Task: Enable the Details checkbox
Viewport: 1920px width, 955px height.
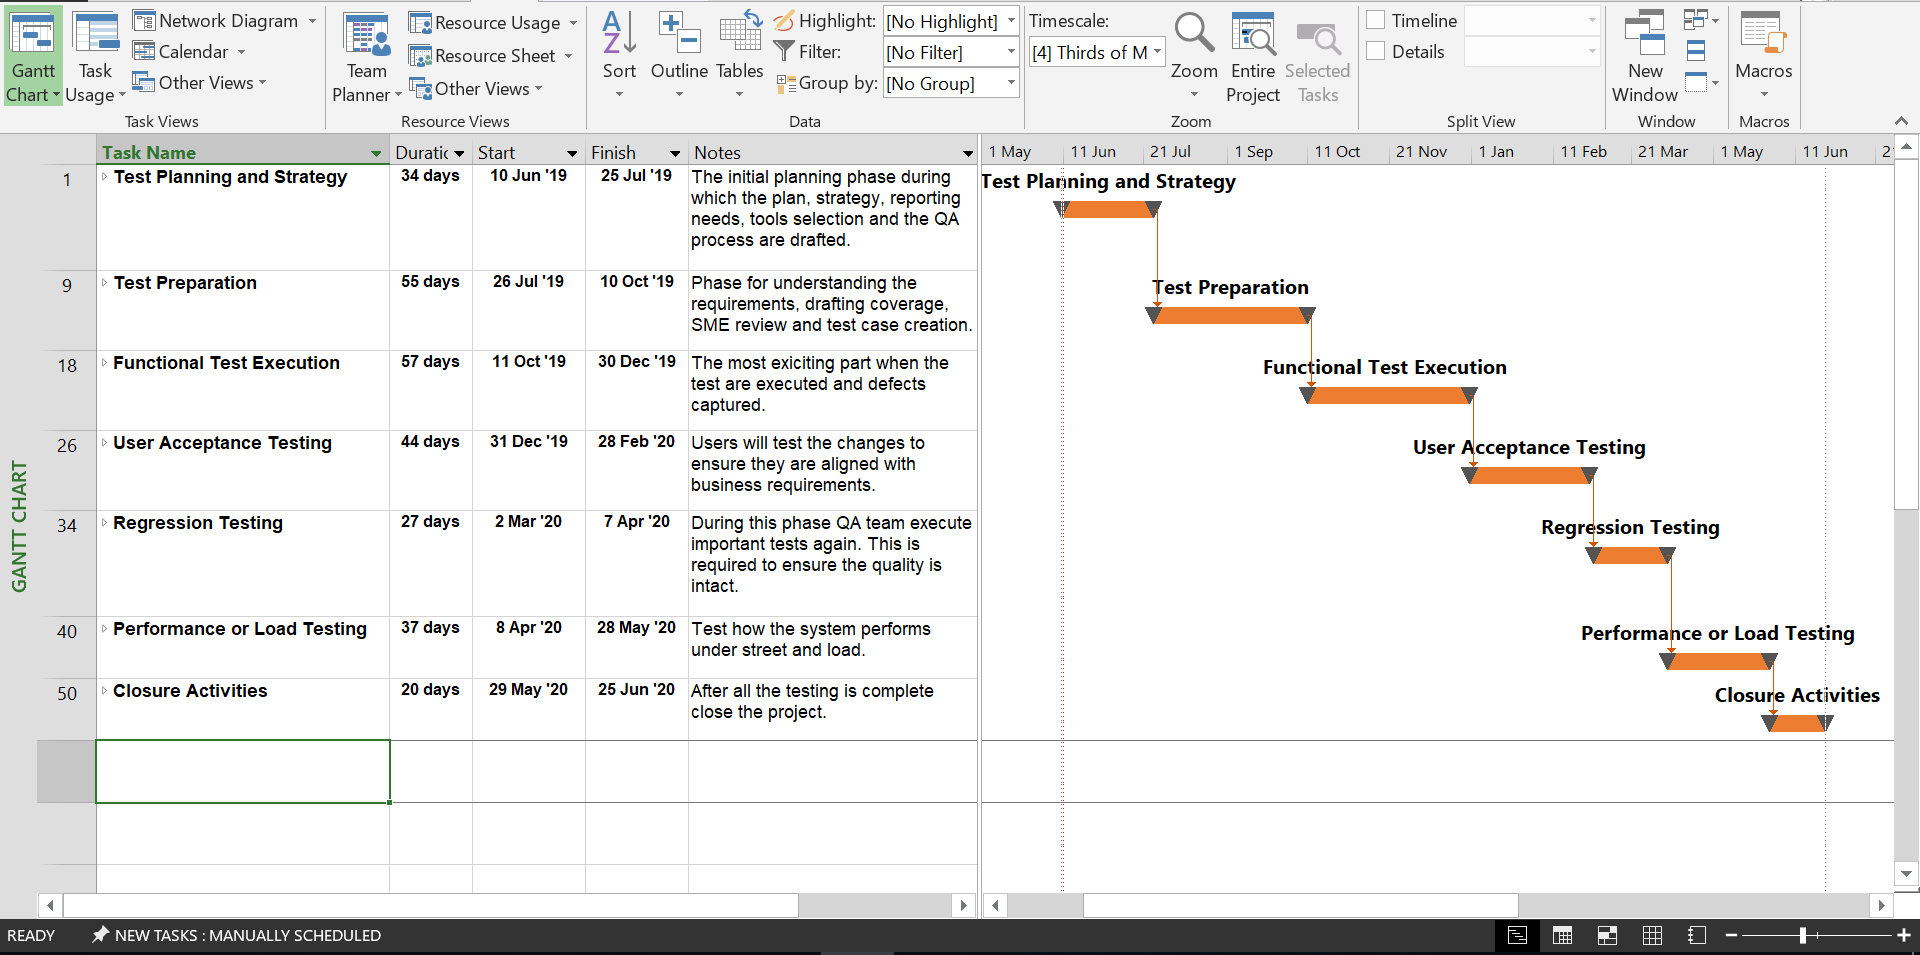Action: click(x=1377, y=50)
